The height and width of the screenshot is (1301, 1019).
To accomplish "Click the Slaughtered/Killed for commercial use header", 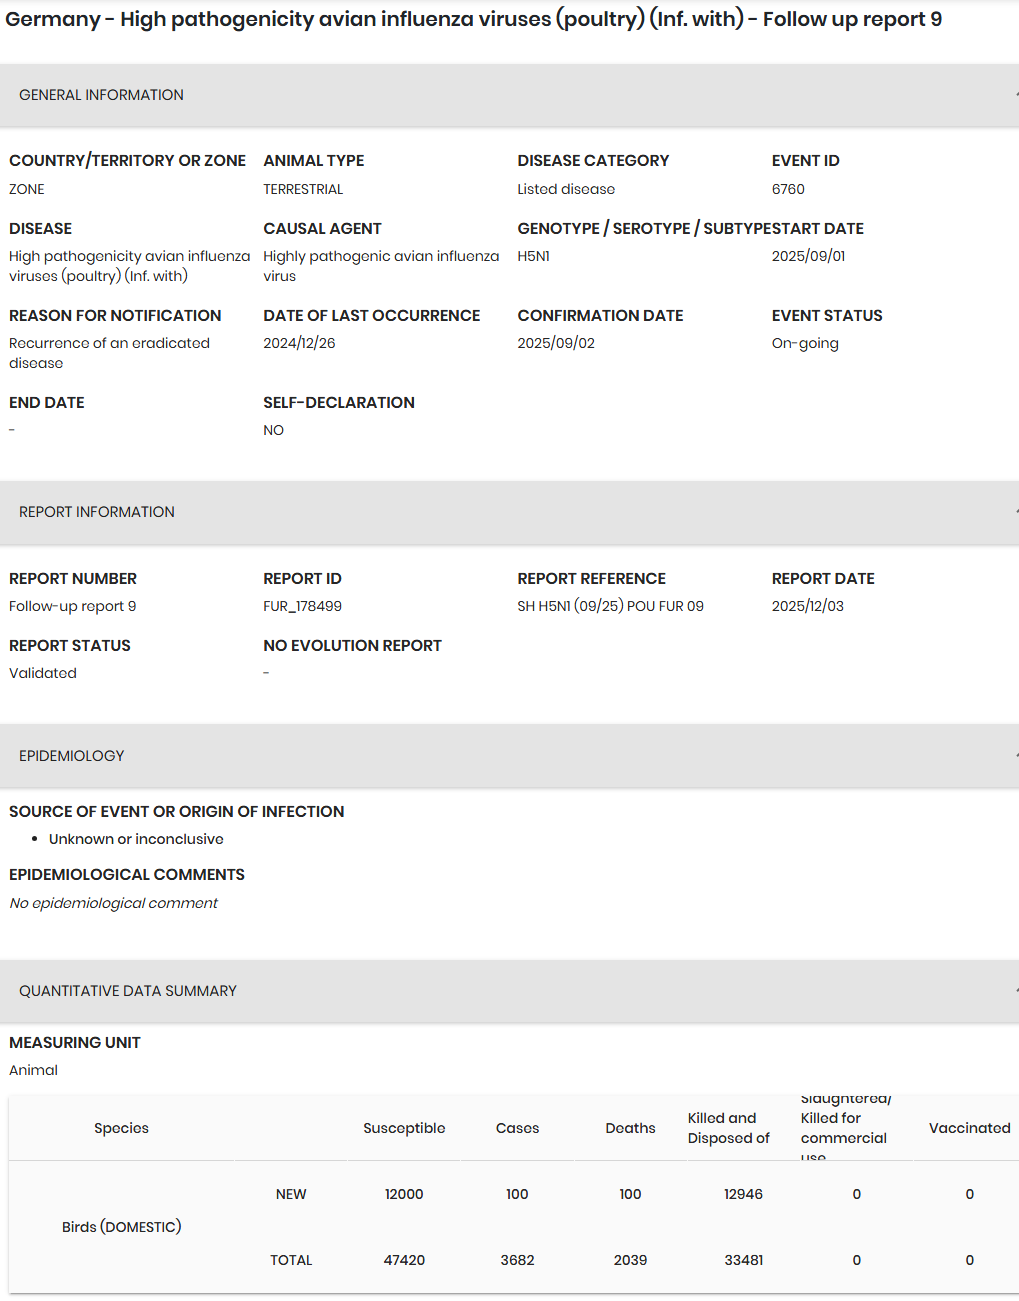I will (x=845, y=1128).
